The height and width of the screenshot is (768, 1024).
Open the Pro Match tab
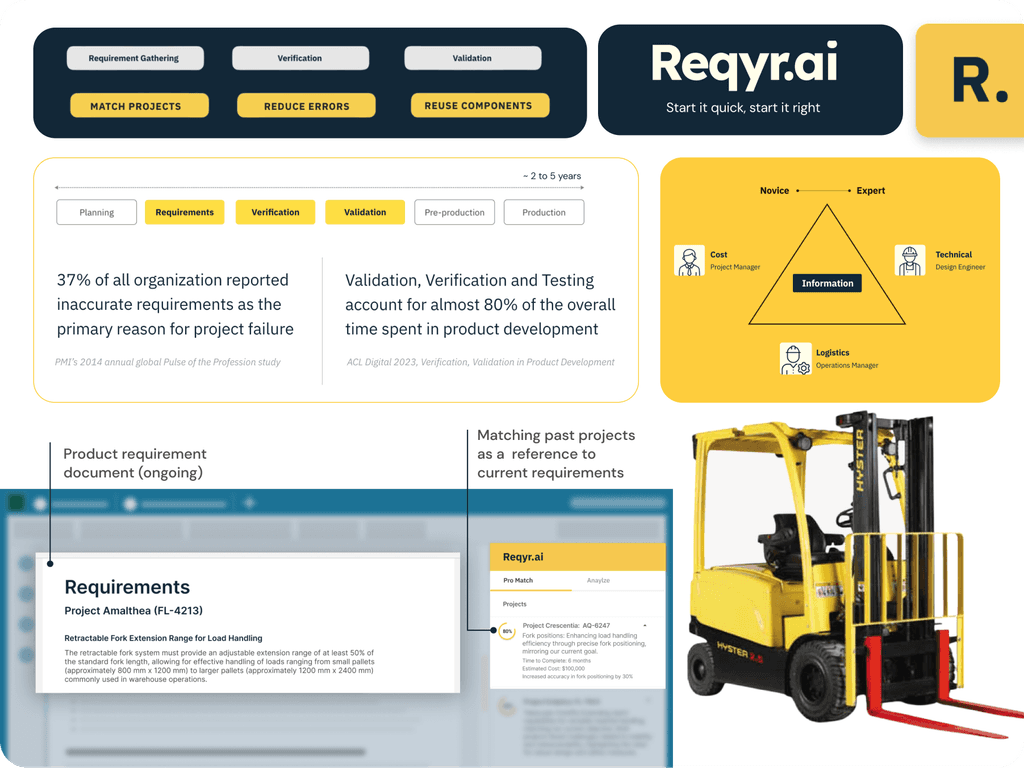(x=518, y=580)
